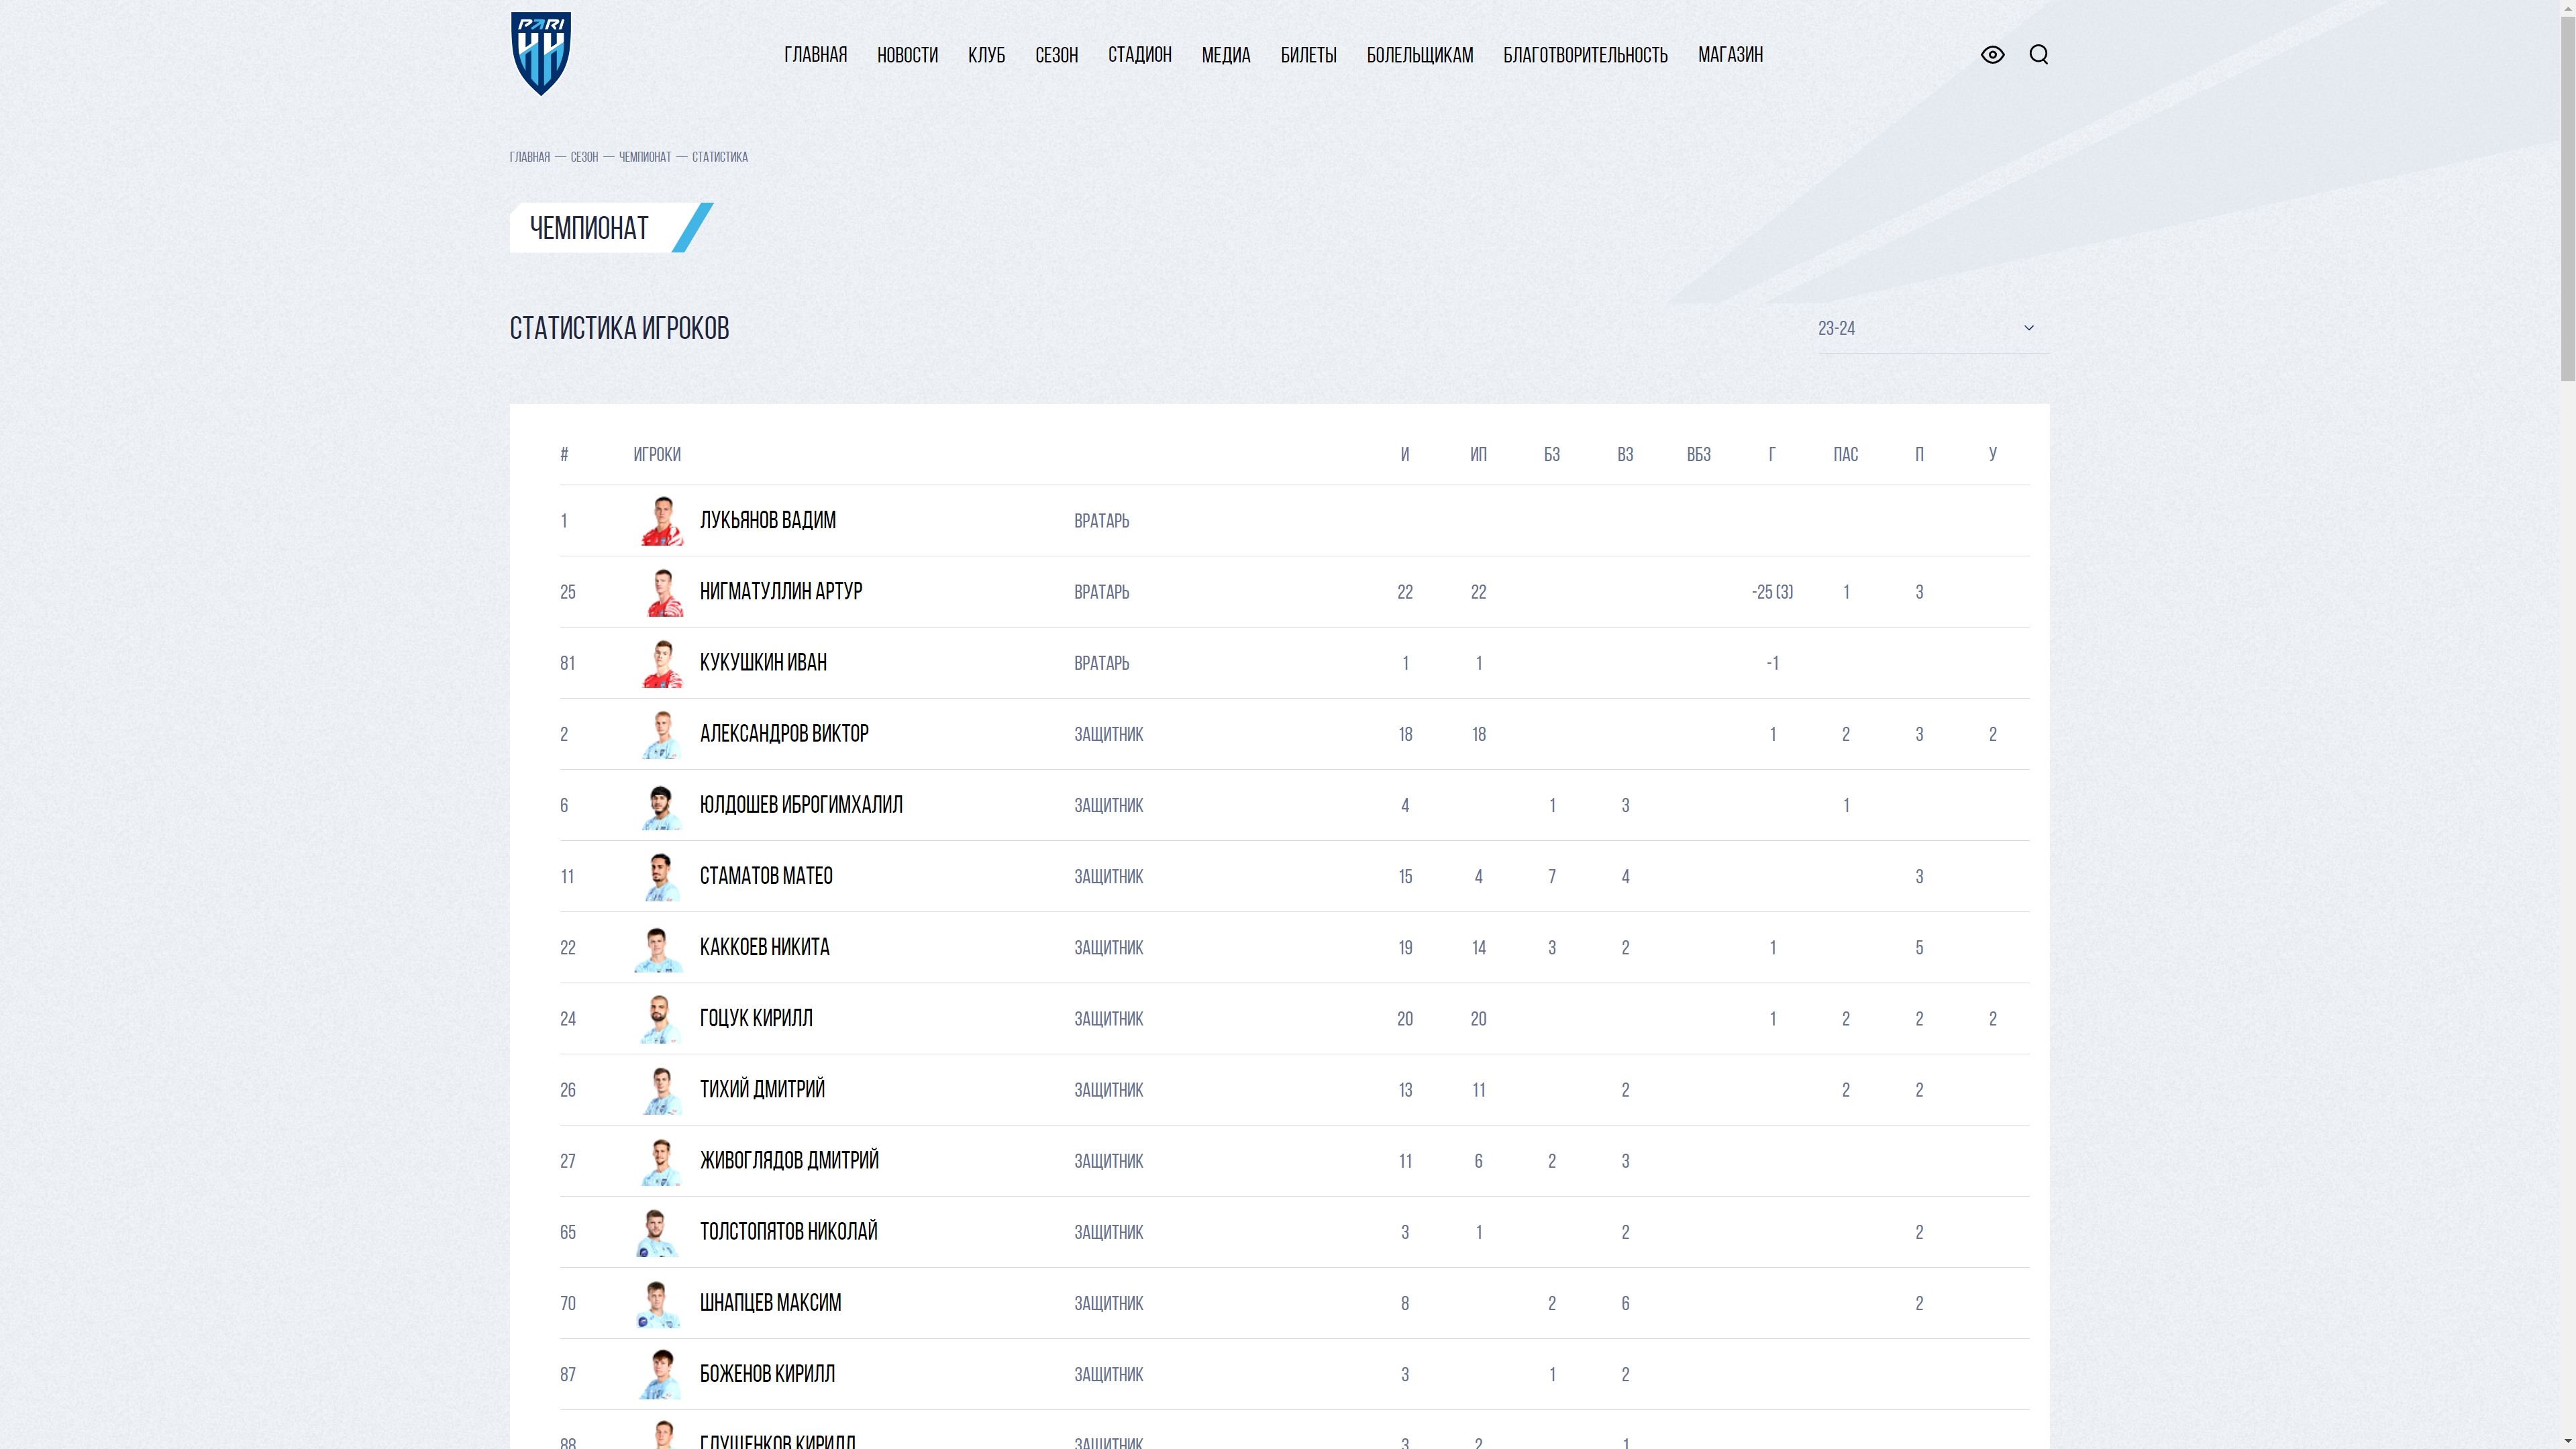2576x1449 pixels.
Task: Click the ЧЕМПИОНАТ section banner
Action: click(x=591, y=227)
